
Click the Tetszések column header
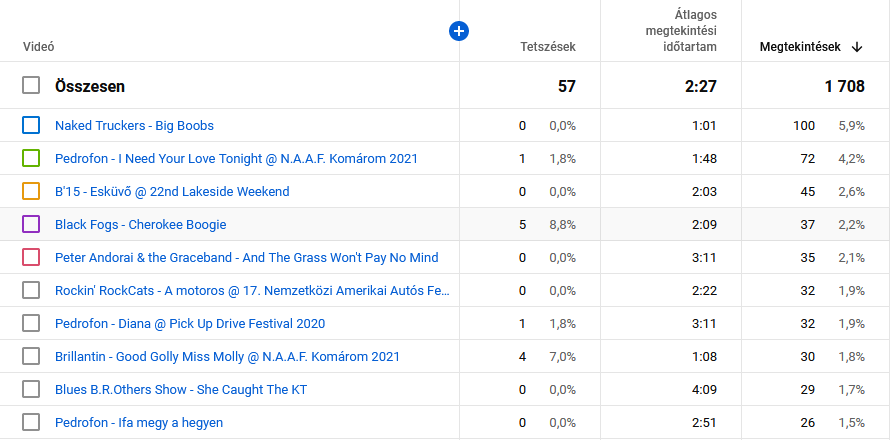[547, 47]
